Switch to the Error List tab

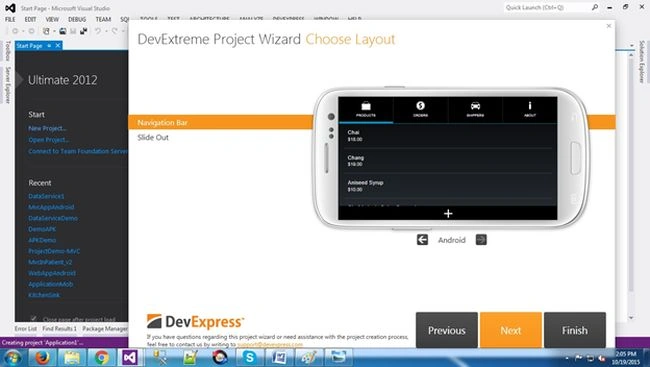[26, 328]
